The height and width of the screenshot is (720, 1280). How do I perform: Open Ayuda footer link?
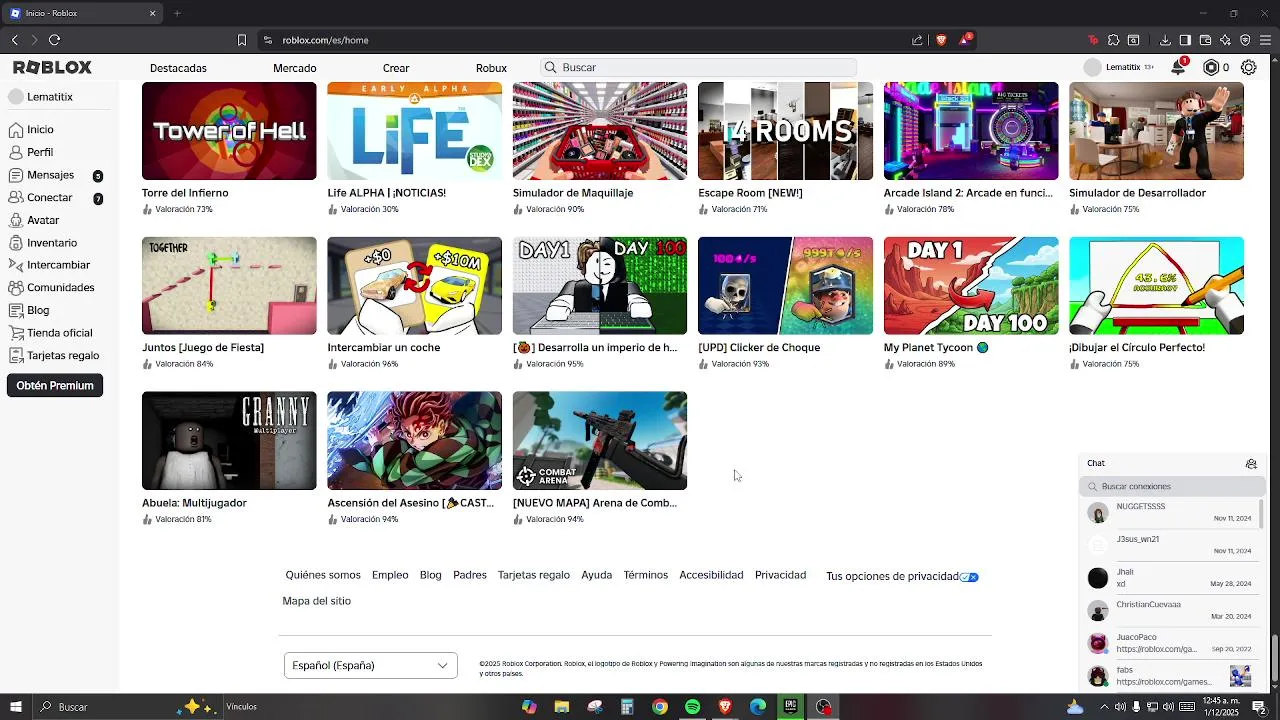[x=596, y=575]
